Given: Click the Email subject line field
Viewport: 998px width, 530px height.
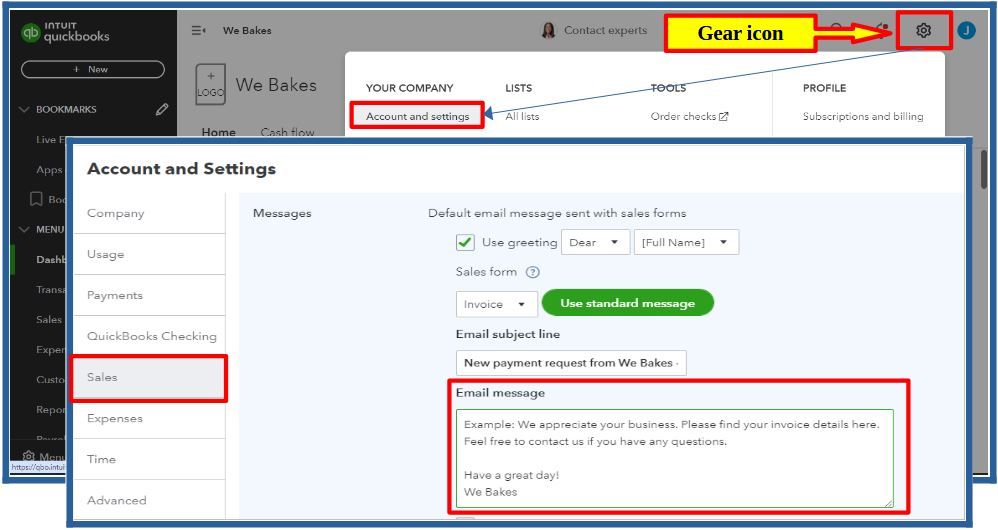Looking at the screenshot, I should tap(571, 363).
